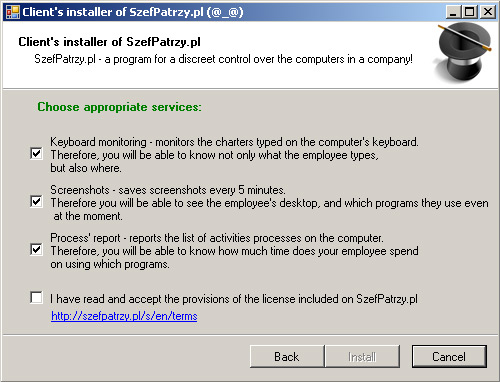Toggle the Process' report checkbox
This screenshot has width=500, height=382.
click(36, 250)
